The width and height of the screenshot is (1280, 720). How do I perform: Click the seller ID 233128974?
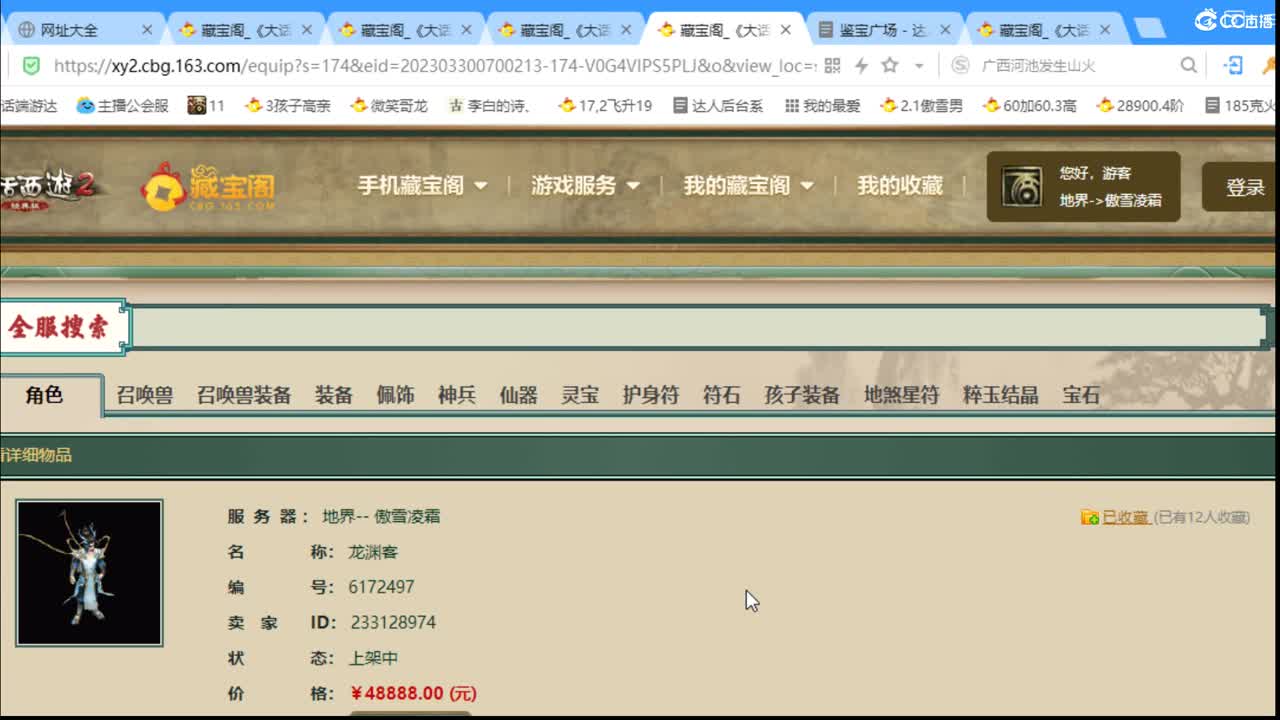393,622
